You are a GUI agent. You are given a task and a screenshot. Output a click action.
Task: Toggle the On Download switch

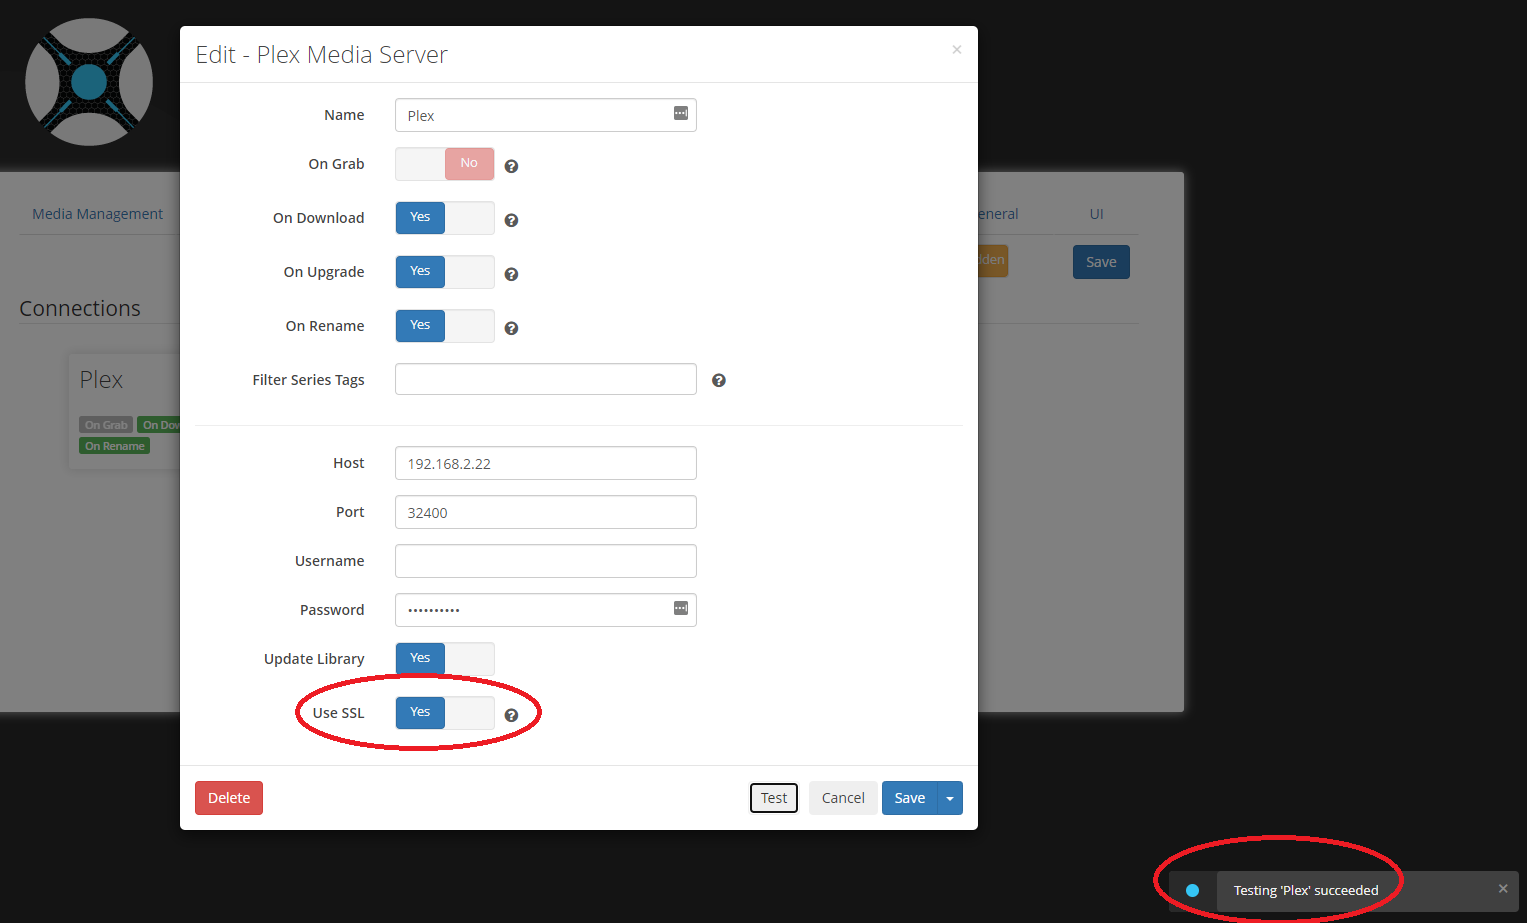point(445,218)
